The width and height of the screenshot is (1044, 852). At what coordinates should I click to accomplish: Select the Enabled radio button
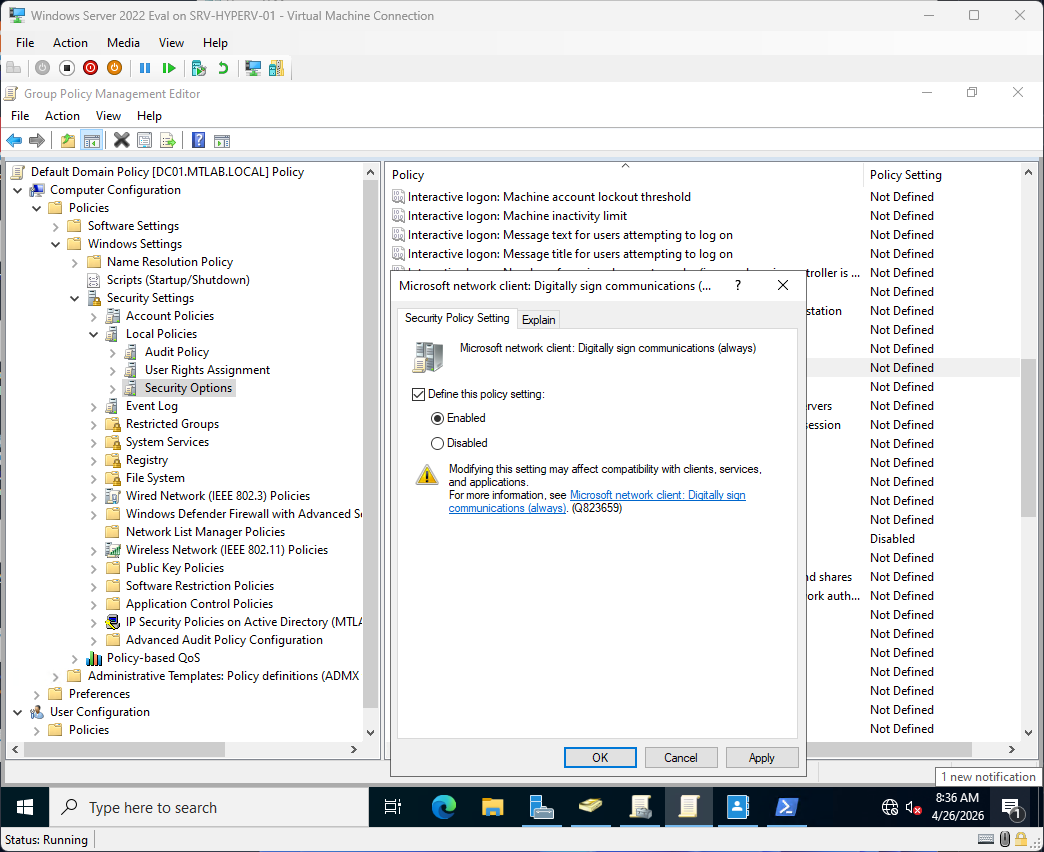click(x=437, y=419)
